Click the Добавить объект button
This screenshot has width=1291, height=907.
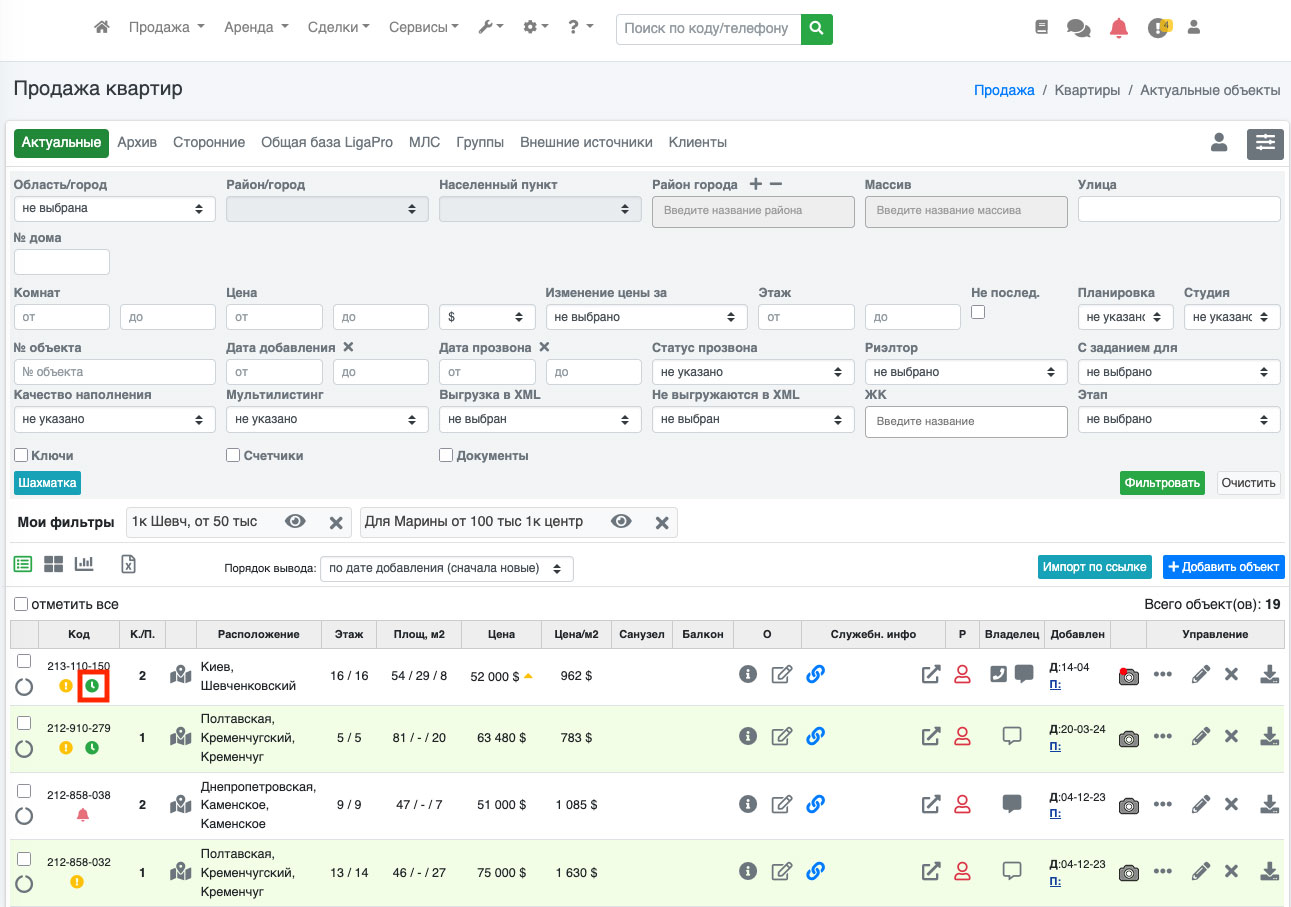[1223, 567]
